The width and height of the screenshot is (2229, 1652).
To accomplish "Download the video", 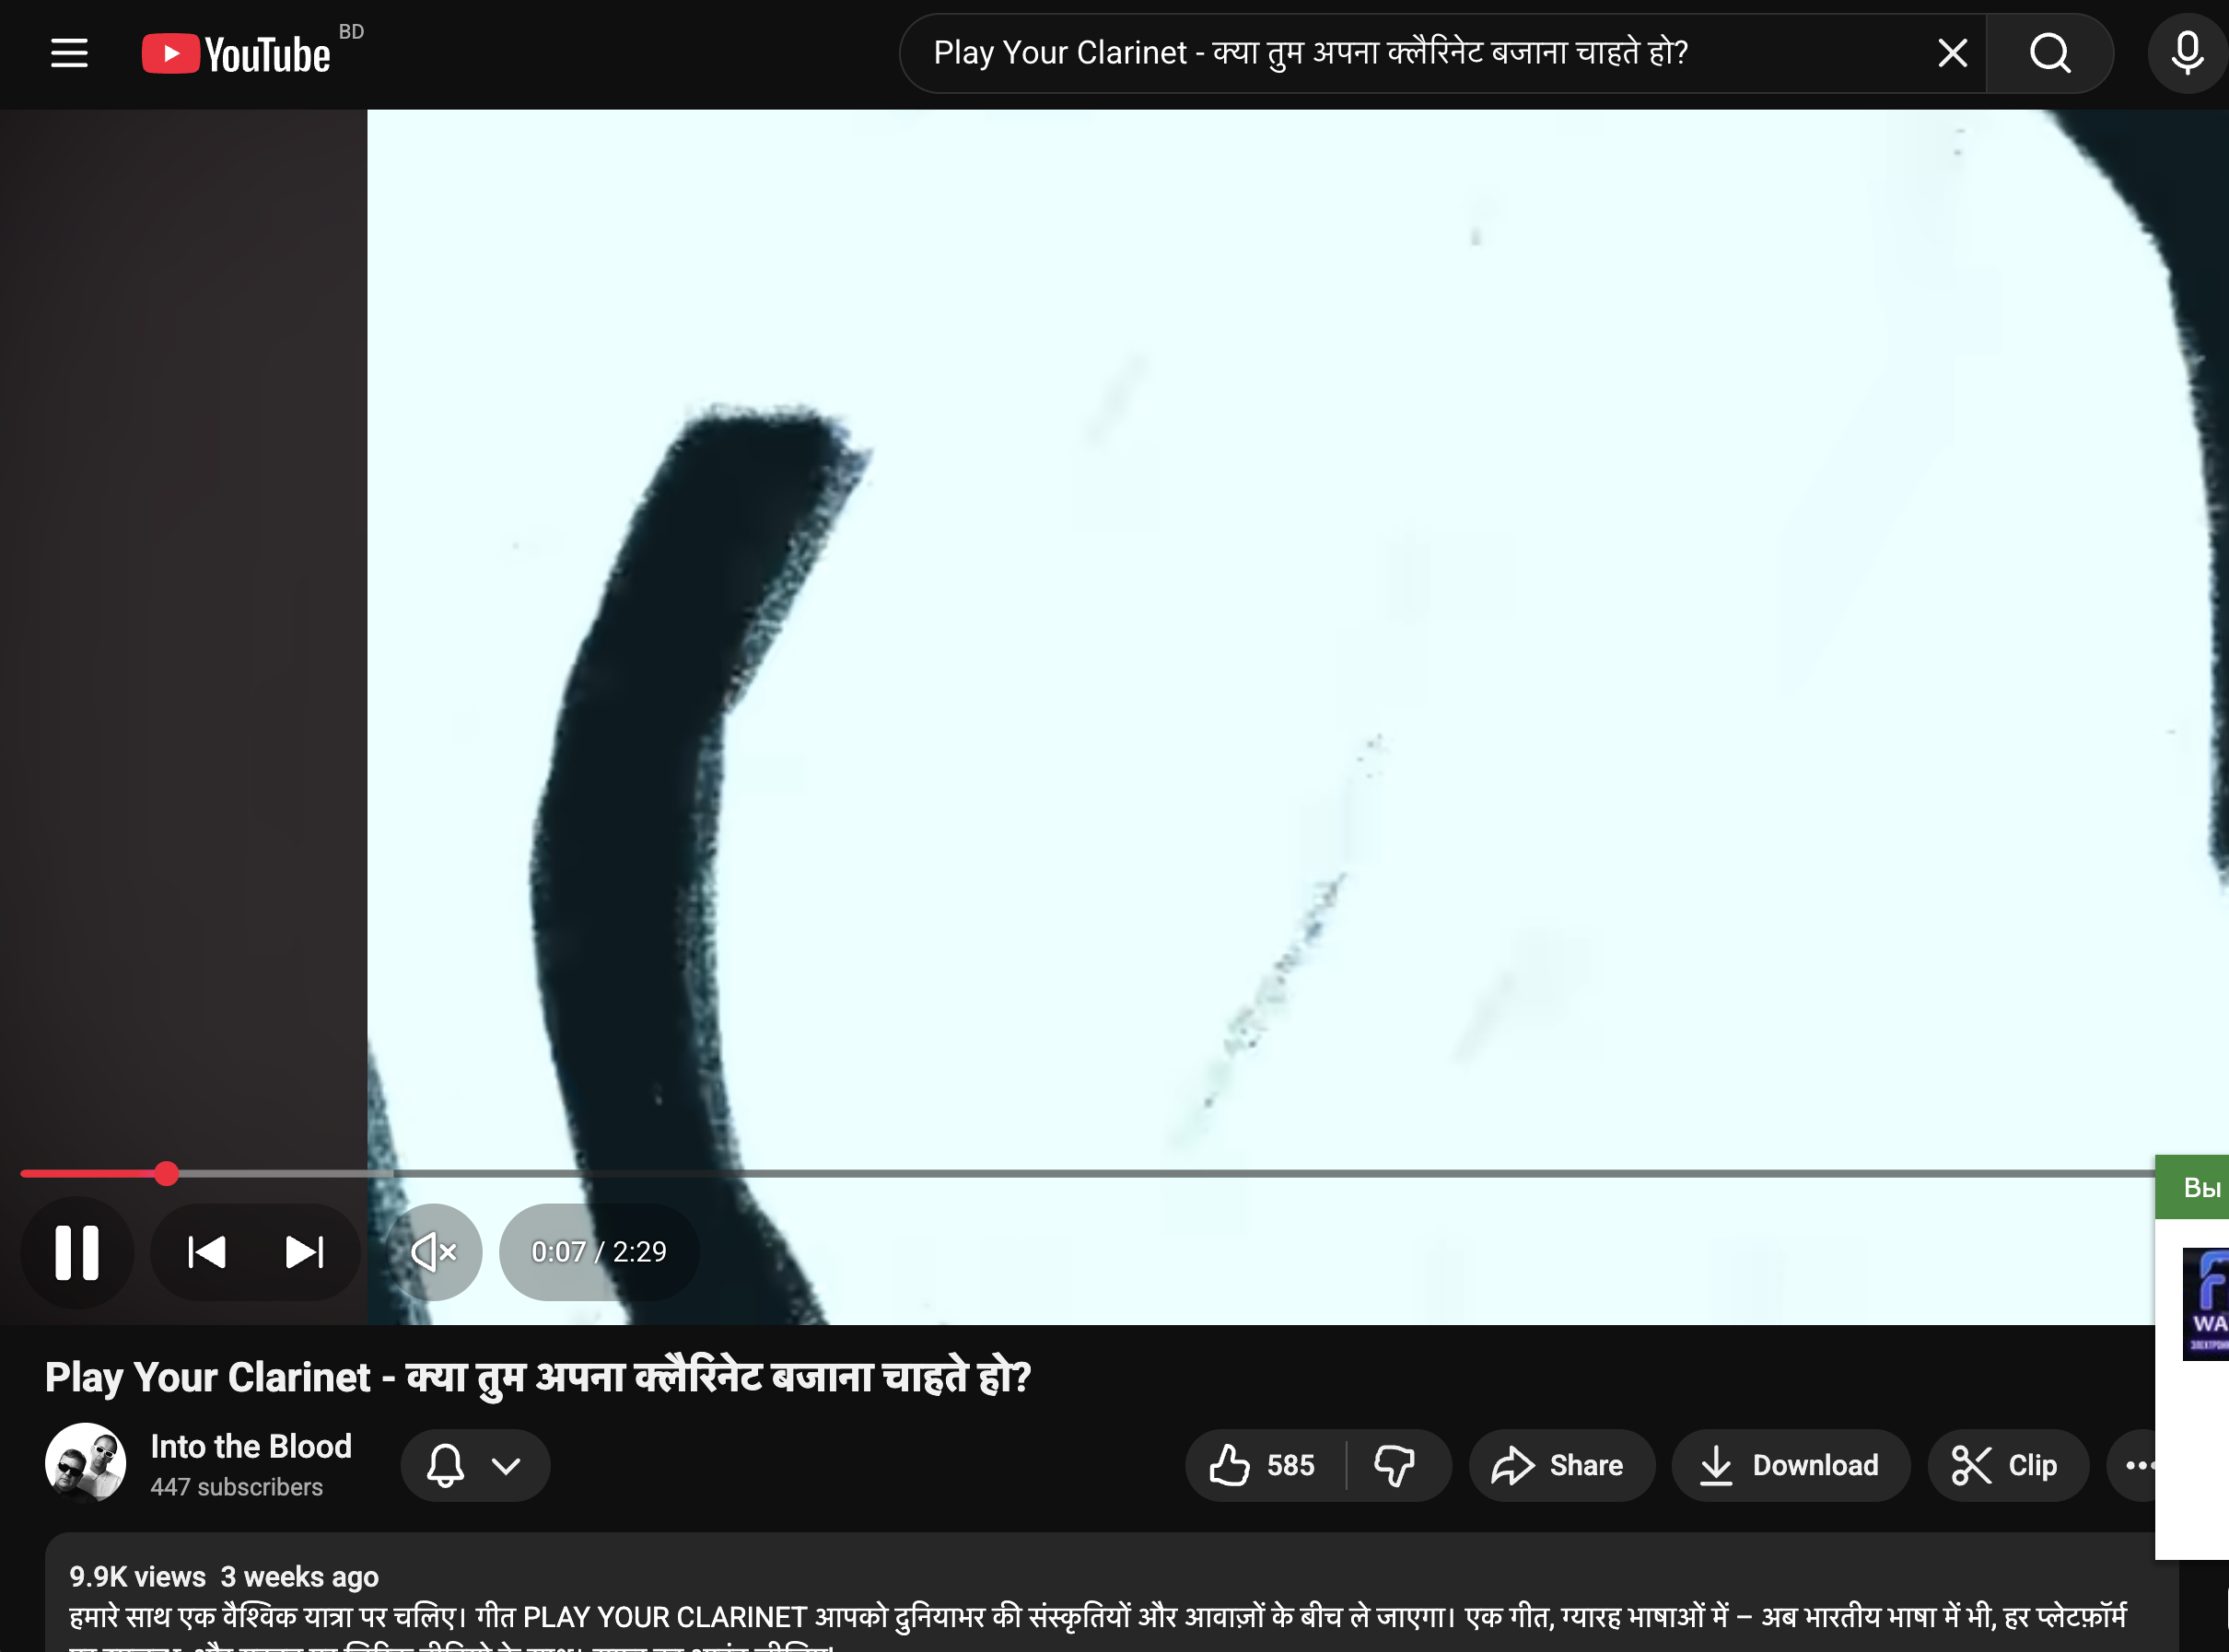I will click(1789, 1465).
